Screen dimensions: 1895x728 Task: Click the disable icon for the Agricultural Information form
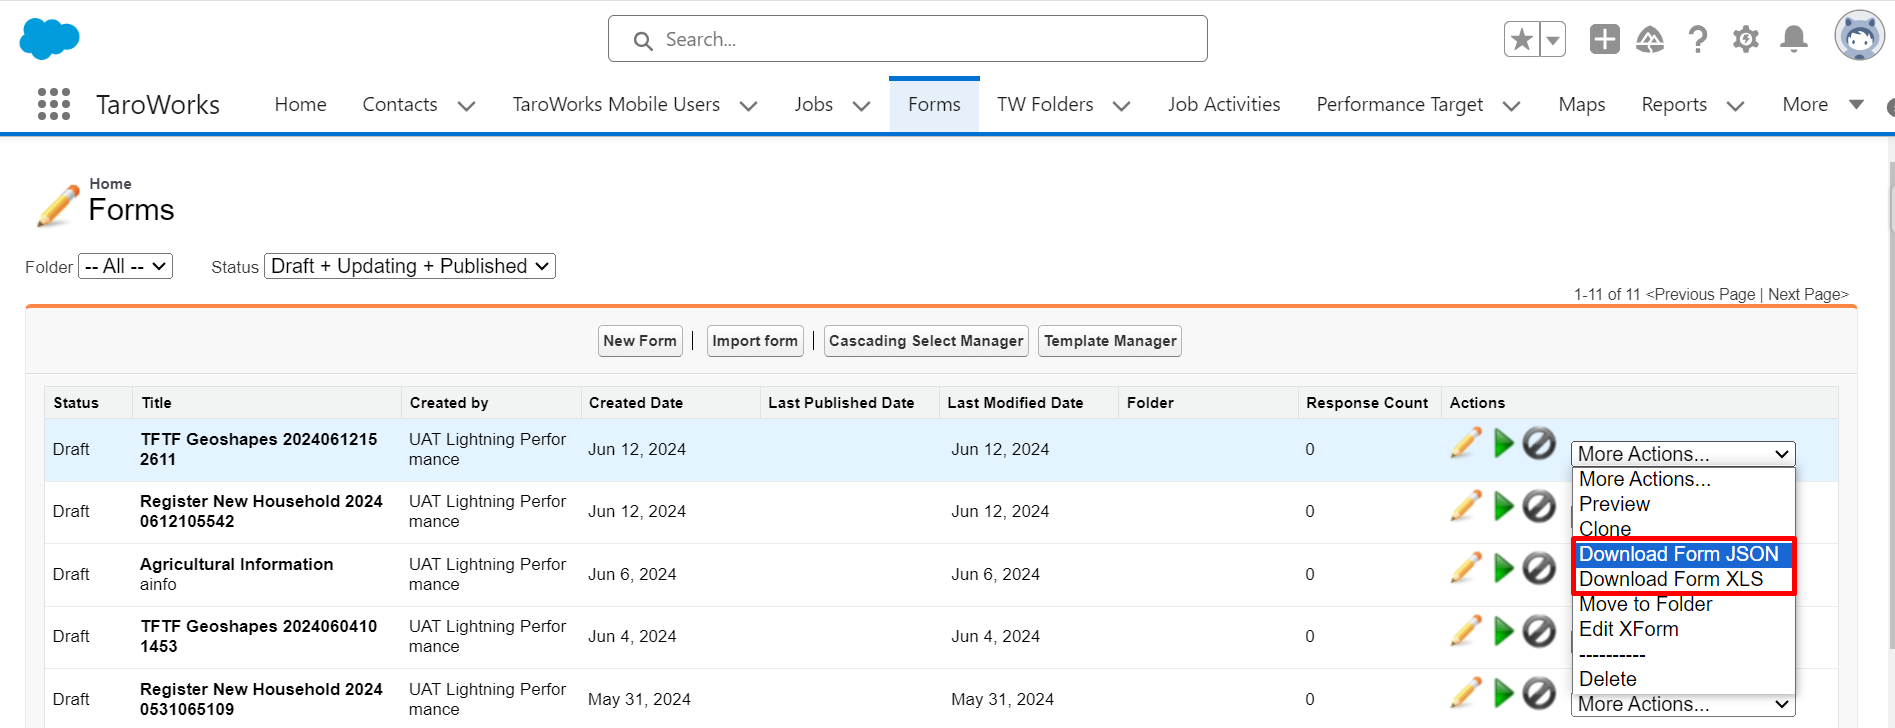[1539, 569]
